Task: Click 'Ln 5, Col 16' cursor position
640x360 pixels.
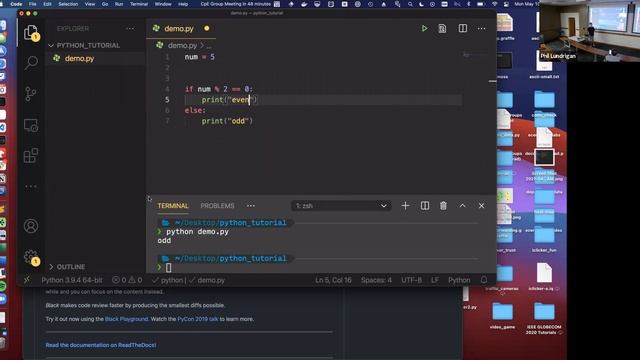Action: pos(333,280)
